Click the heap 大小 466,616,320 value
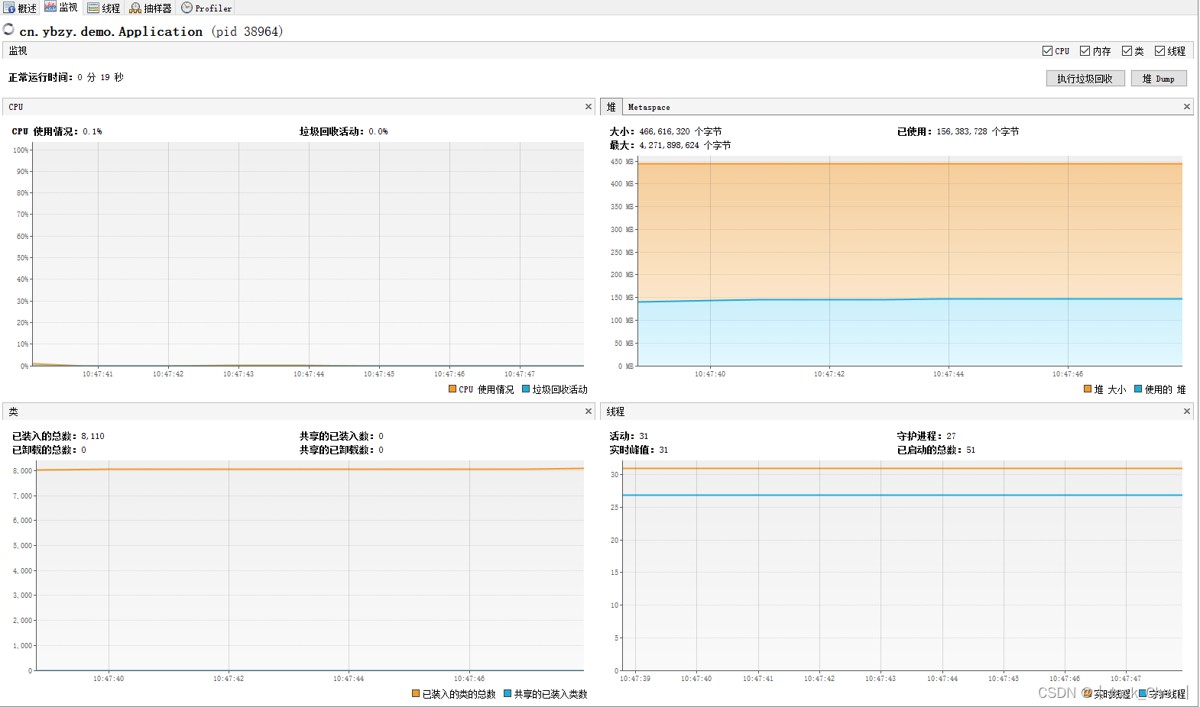Viewport: 1200px width, 707px height. click(x=682, y=131)
